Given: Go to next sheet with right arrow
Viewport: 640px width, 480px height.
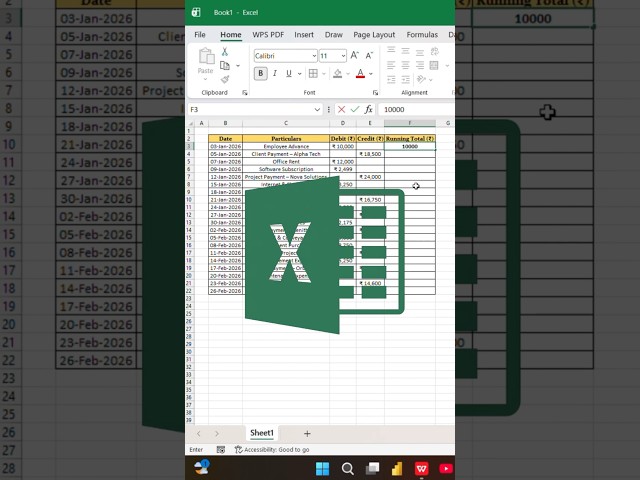Looking at the screenshot, I should pyautogui.click(x=217, y=433).
